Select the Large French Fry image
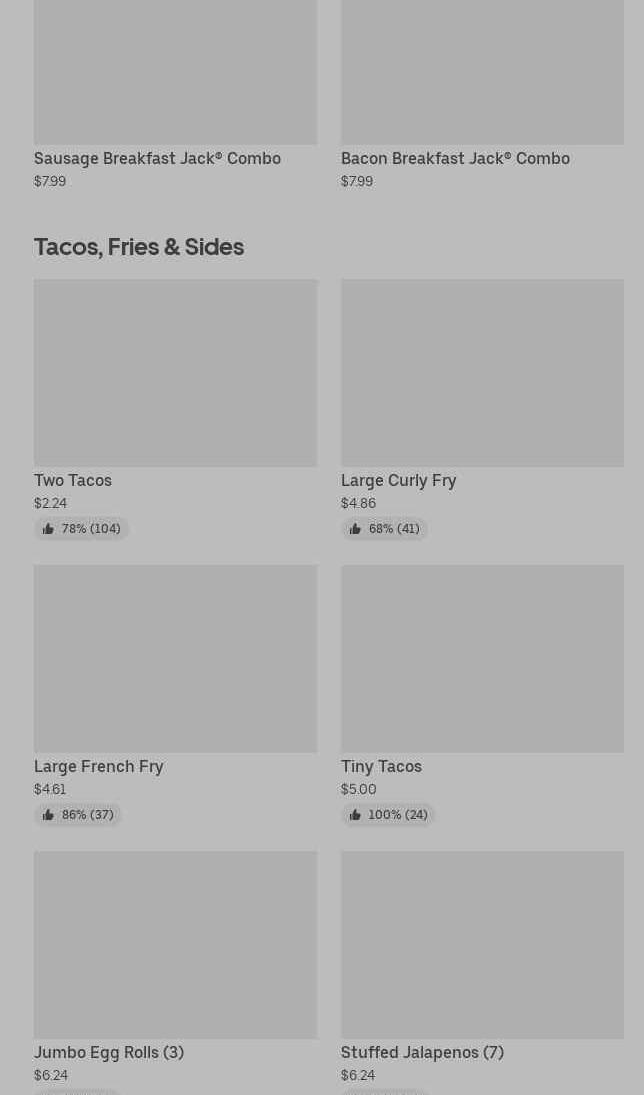Image resolution: width=644 pixels, height=1095 pixels. (175, 658)
